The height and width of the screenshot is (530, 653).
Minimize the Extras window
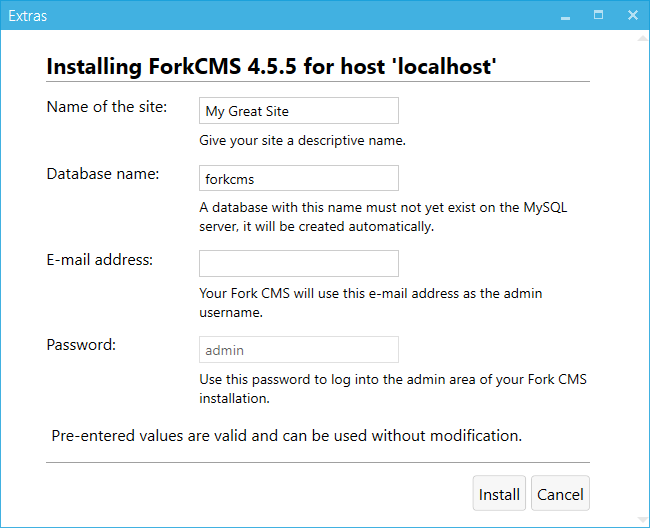point(565,16)
